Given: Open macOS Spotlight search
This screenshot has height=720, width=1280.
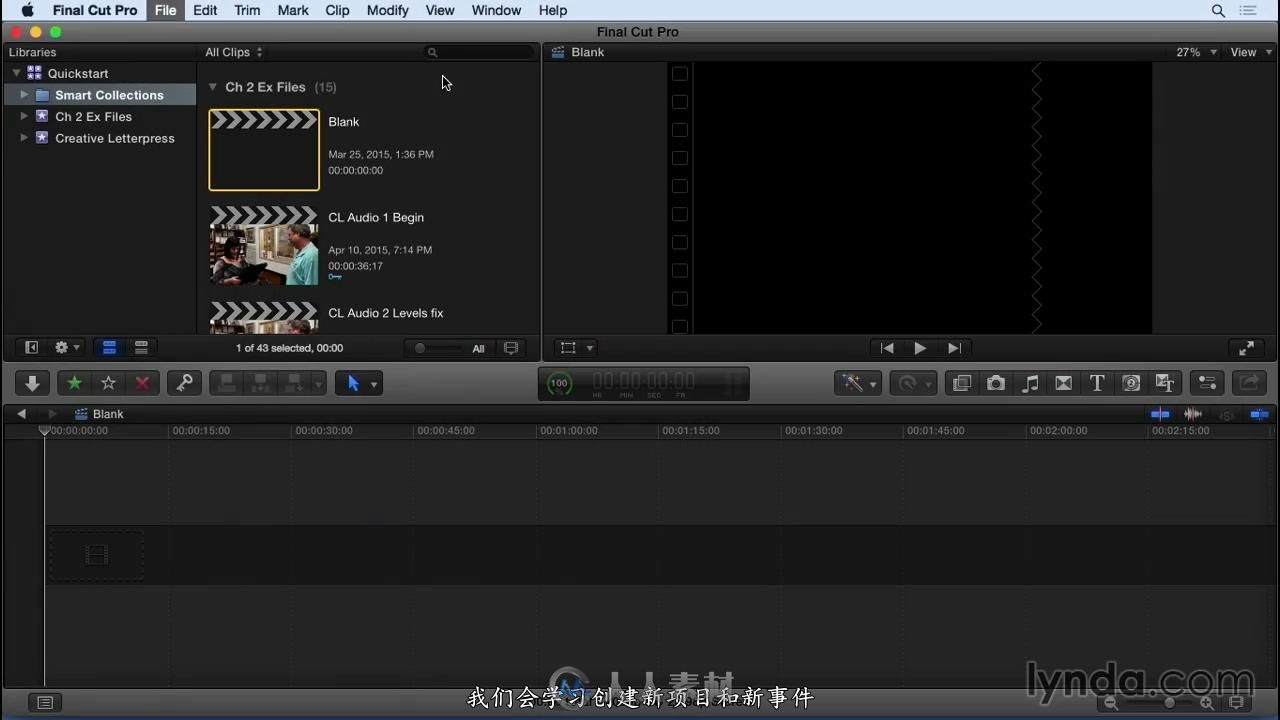Looking at the screenshot, I should 1218,10.
